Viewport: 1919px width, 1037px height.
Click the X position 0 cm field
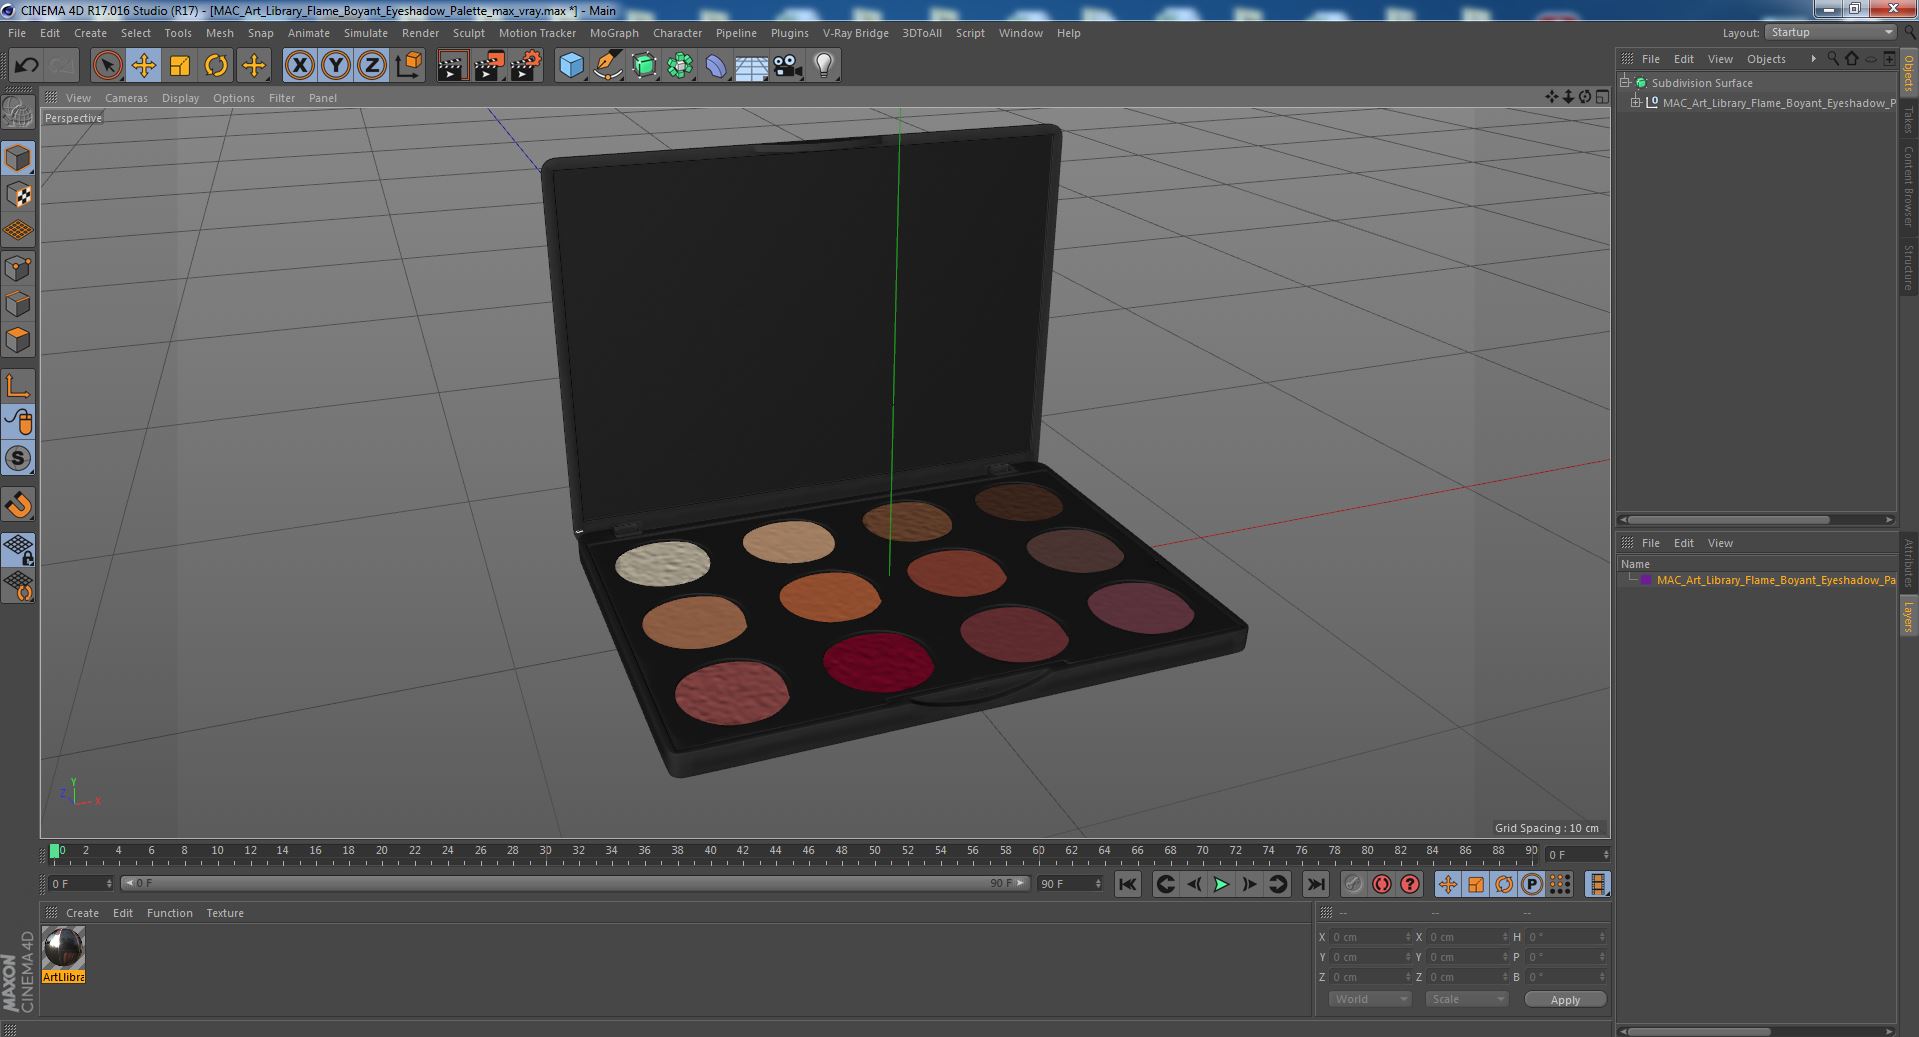[x=1370, y=937]
